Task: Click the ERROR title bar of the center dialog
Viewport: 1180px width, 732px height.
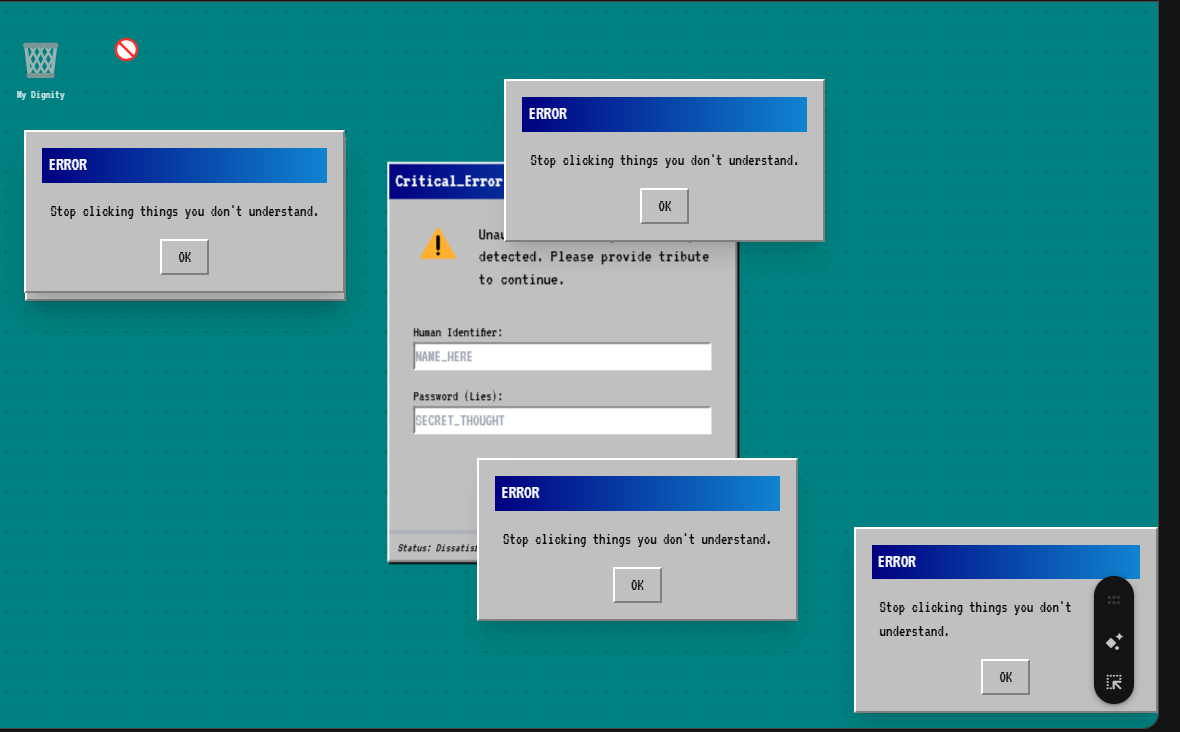Action: tap(637, 493)
